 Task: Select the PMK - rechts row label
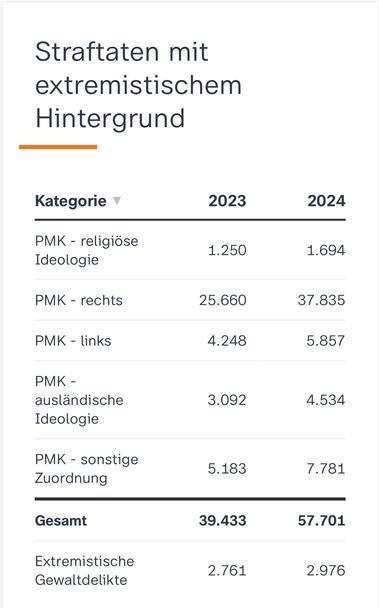click(79, 300)
